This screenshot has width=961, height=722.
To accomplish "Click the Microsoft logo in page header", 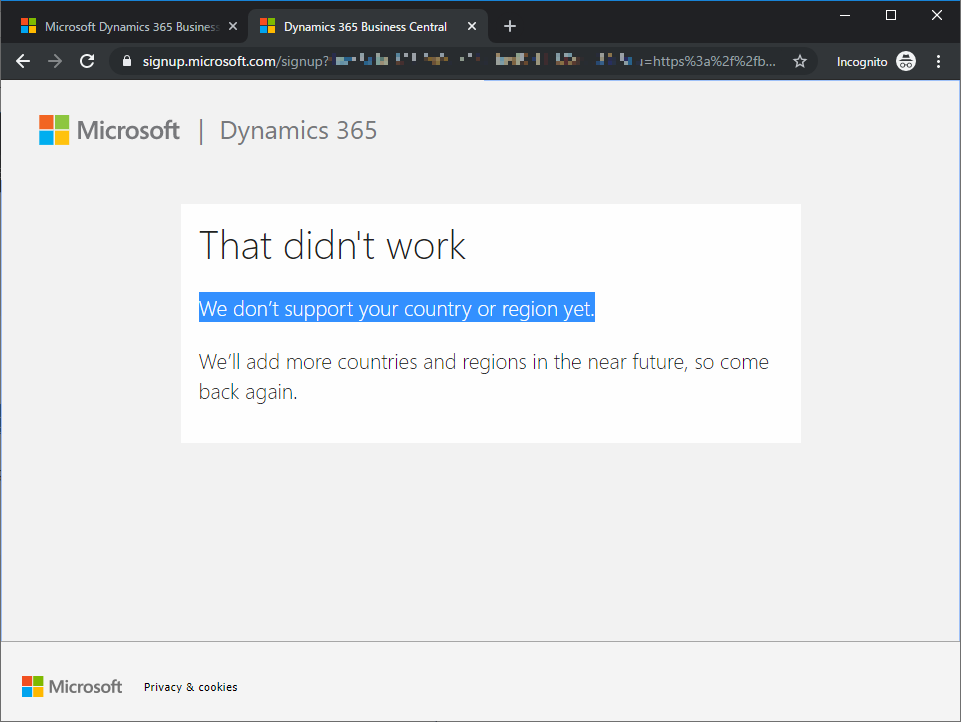I will [110, 130].
